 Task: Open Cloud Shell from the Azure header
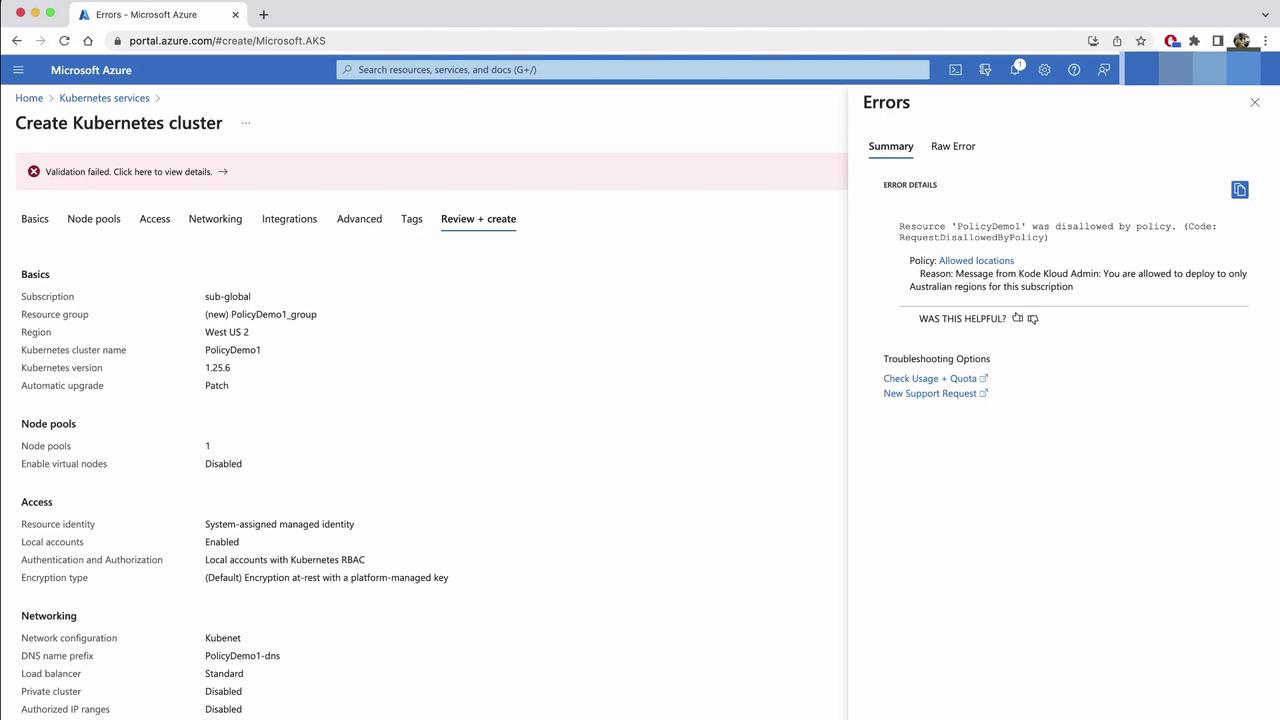(955, 70)
